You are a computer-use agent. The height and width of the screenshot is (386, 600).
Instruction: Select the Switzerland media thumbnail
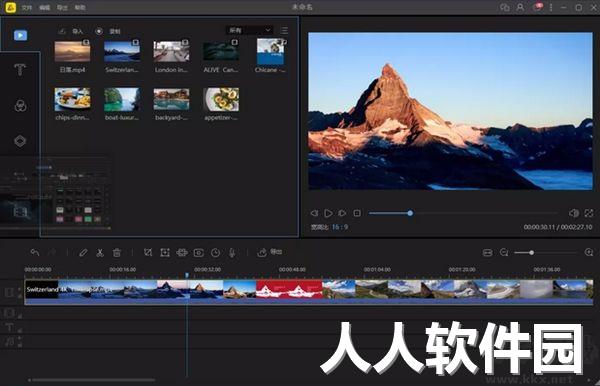(122, 51)
